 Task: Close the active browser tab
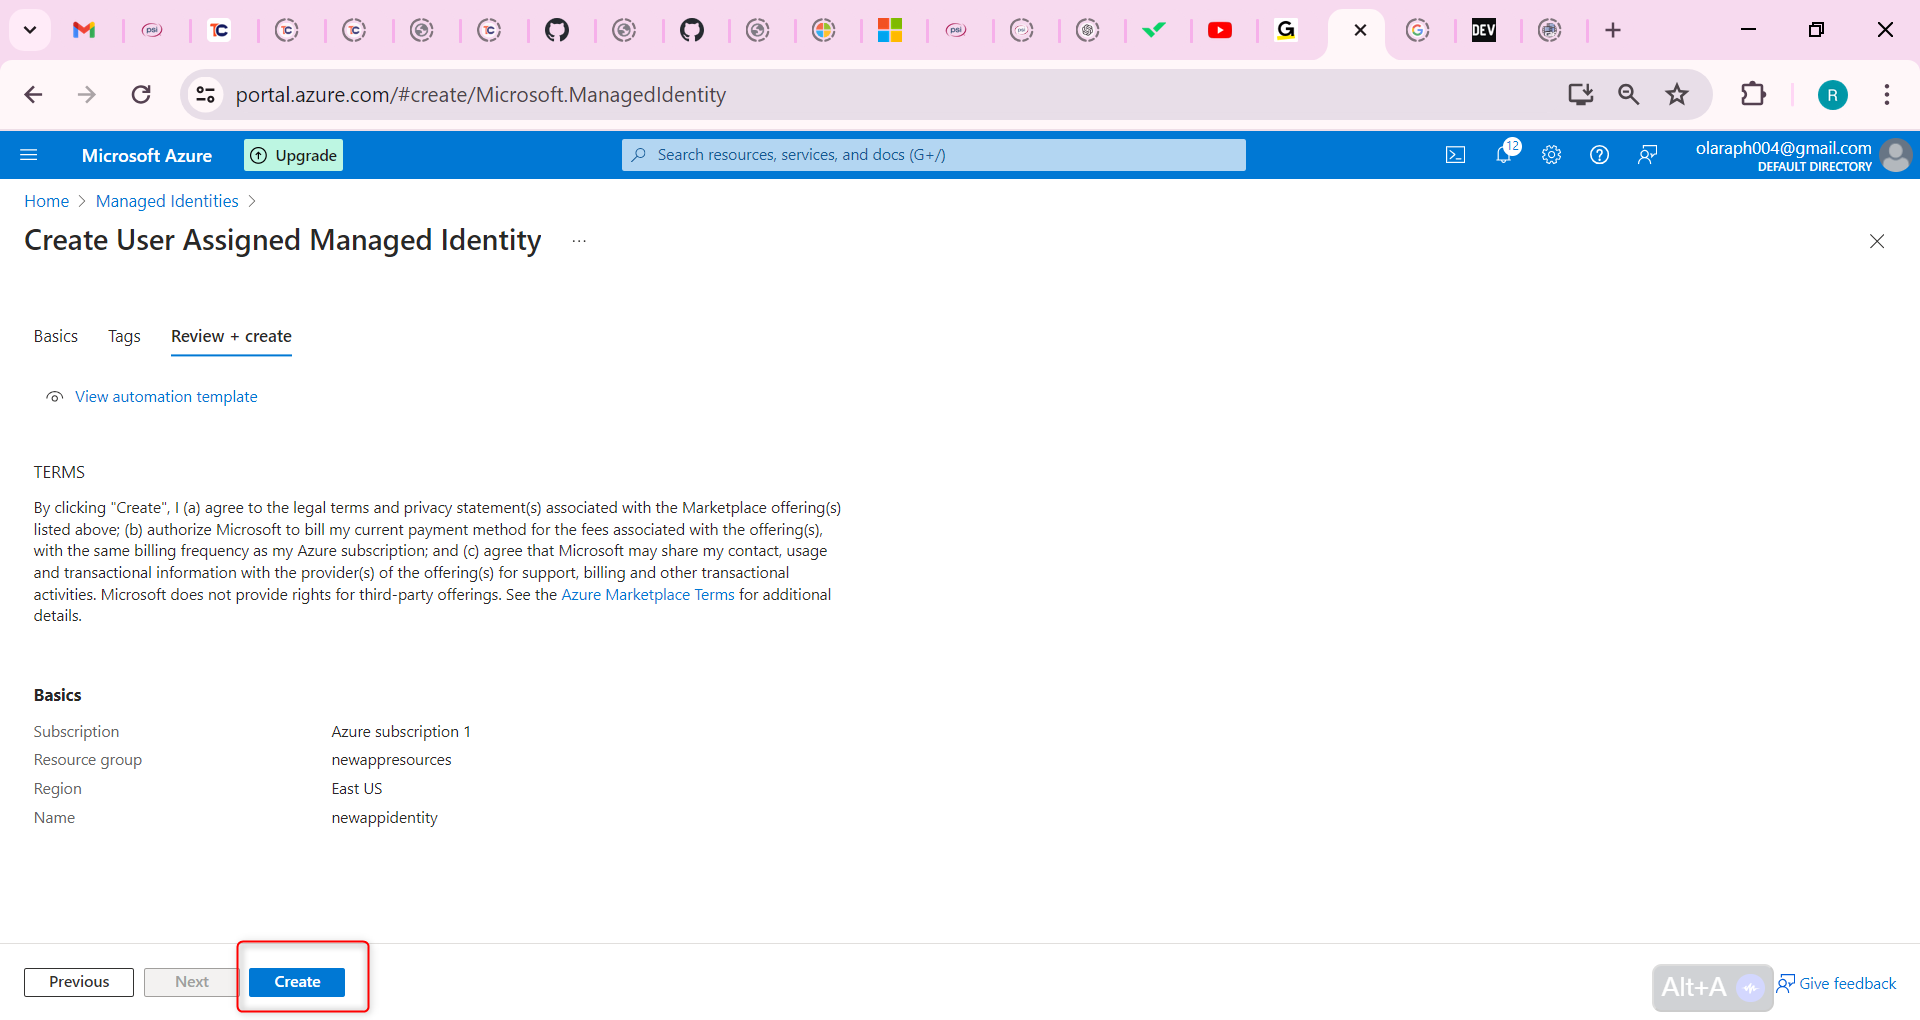click(1360, 30)
